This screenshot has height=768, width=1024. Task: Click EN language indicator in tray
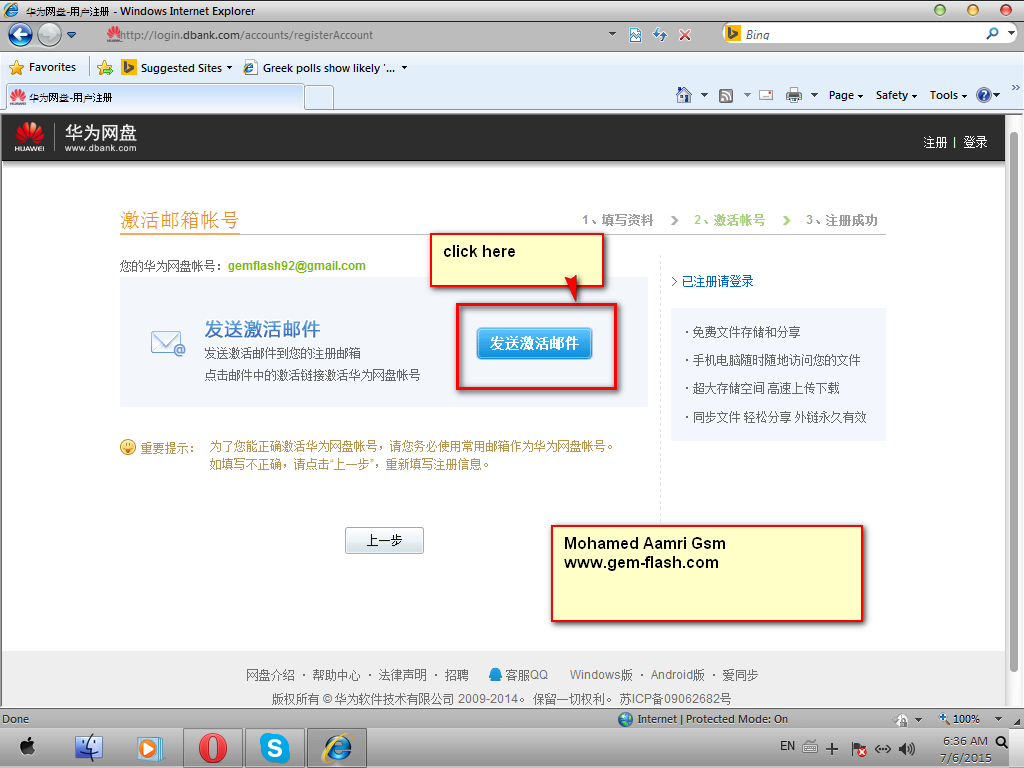(x=788, y=746)
